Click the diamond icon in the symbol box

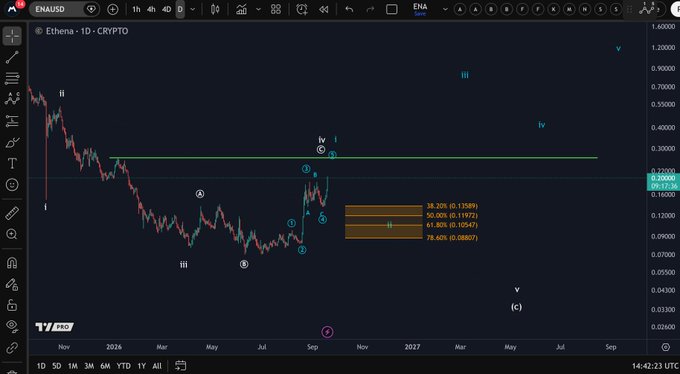pos(91,9)
